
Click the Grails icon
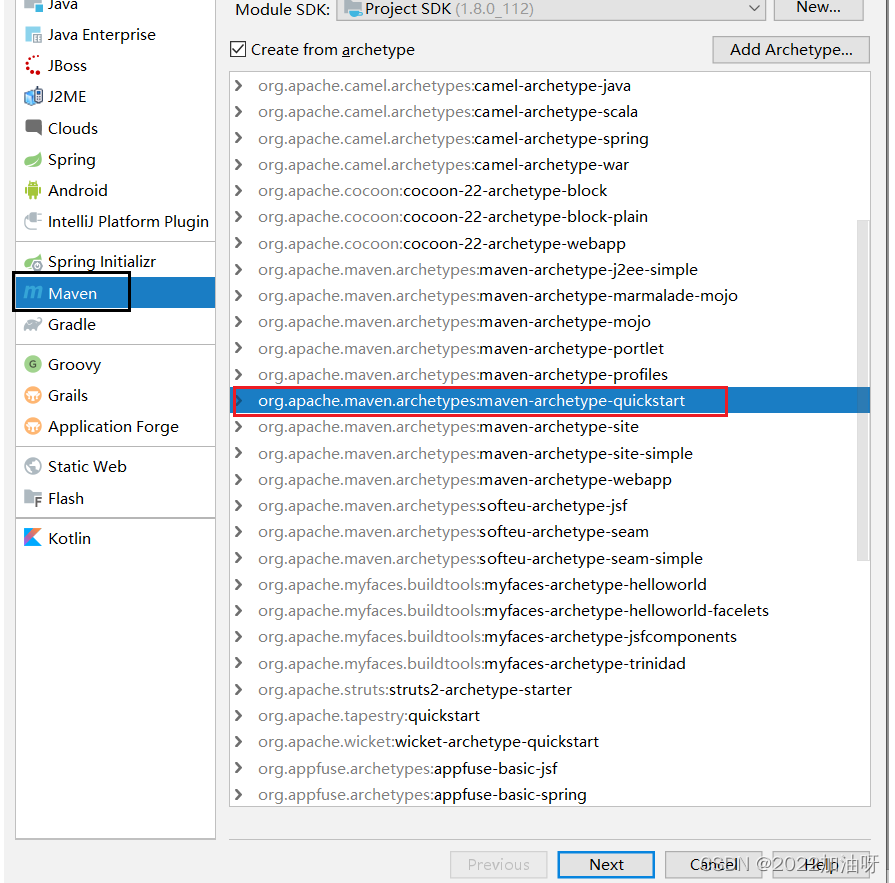pyautogui.click(x=33, y=395)
